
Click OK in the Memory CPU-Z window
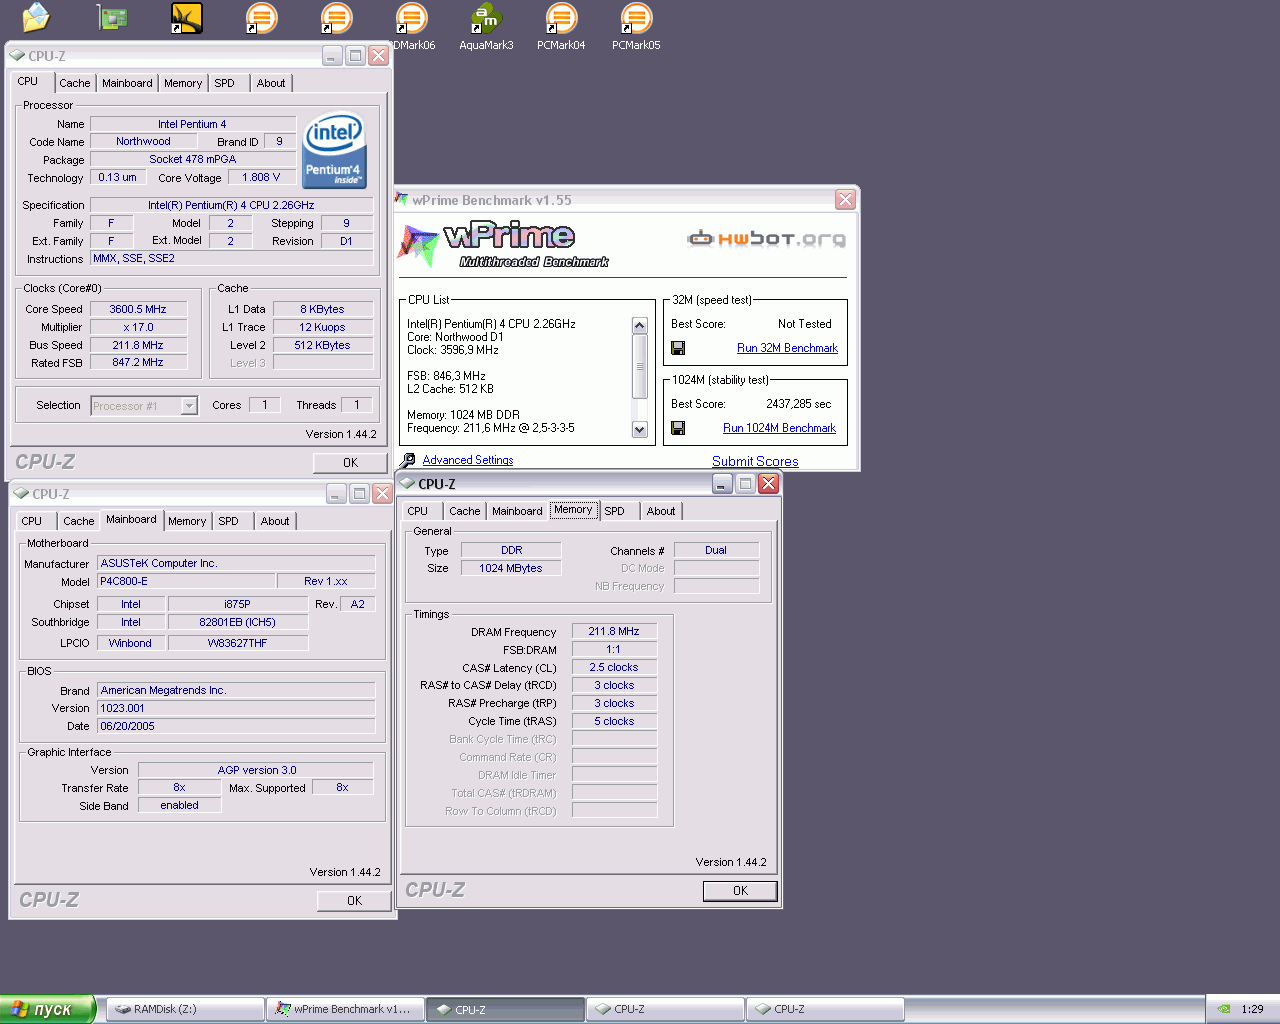click(740, 891)
